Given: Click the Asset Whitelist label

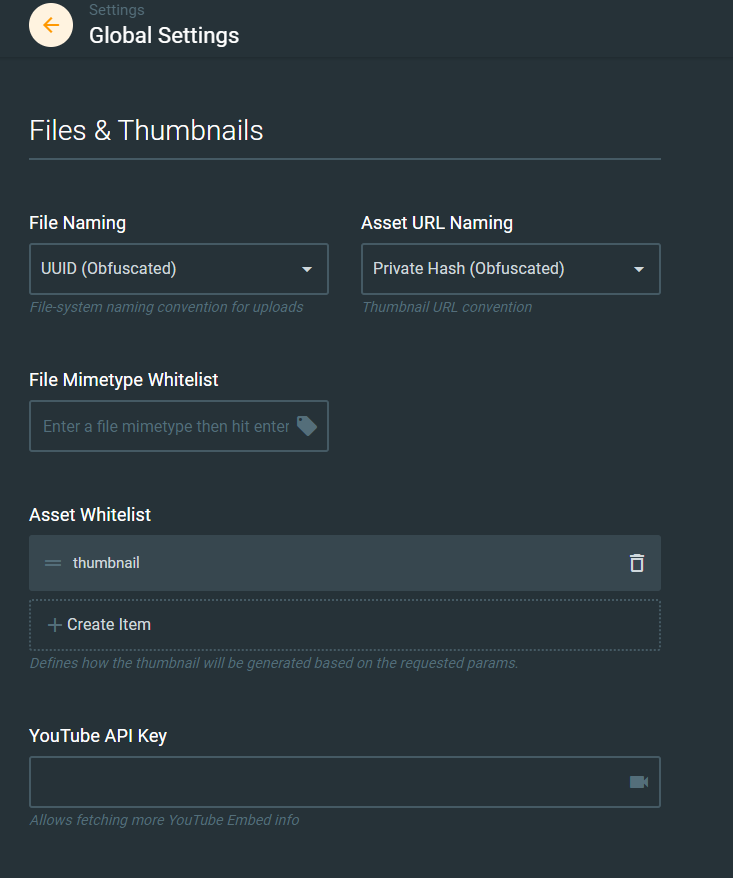Looking at the screenshot, I should tap(90, 515).
